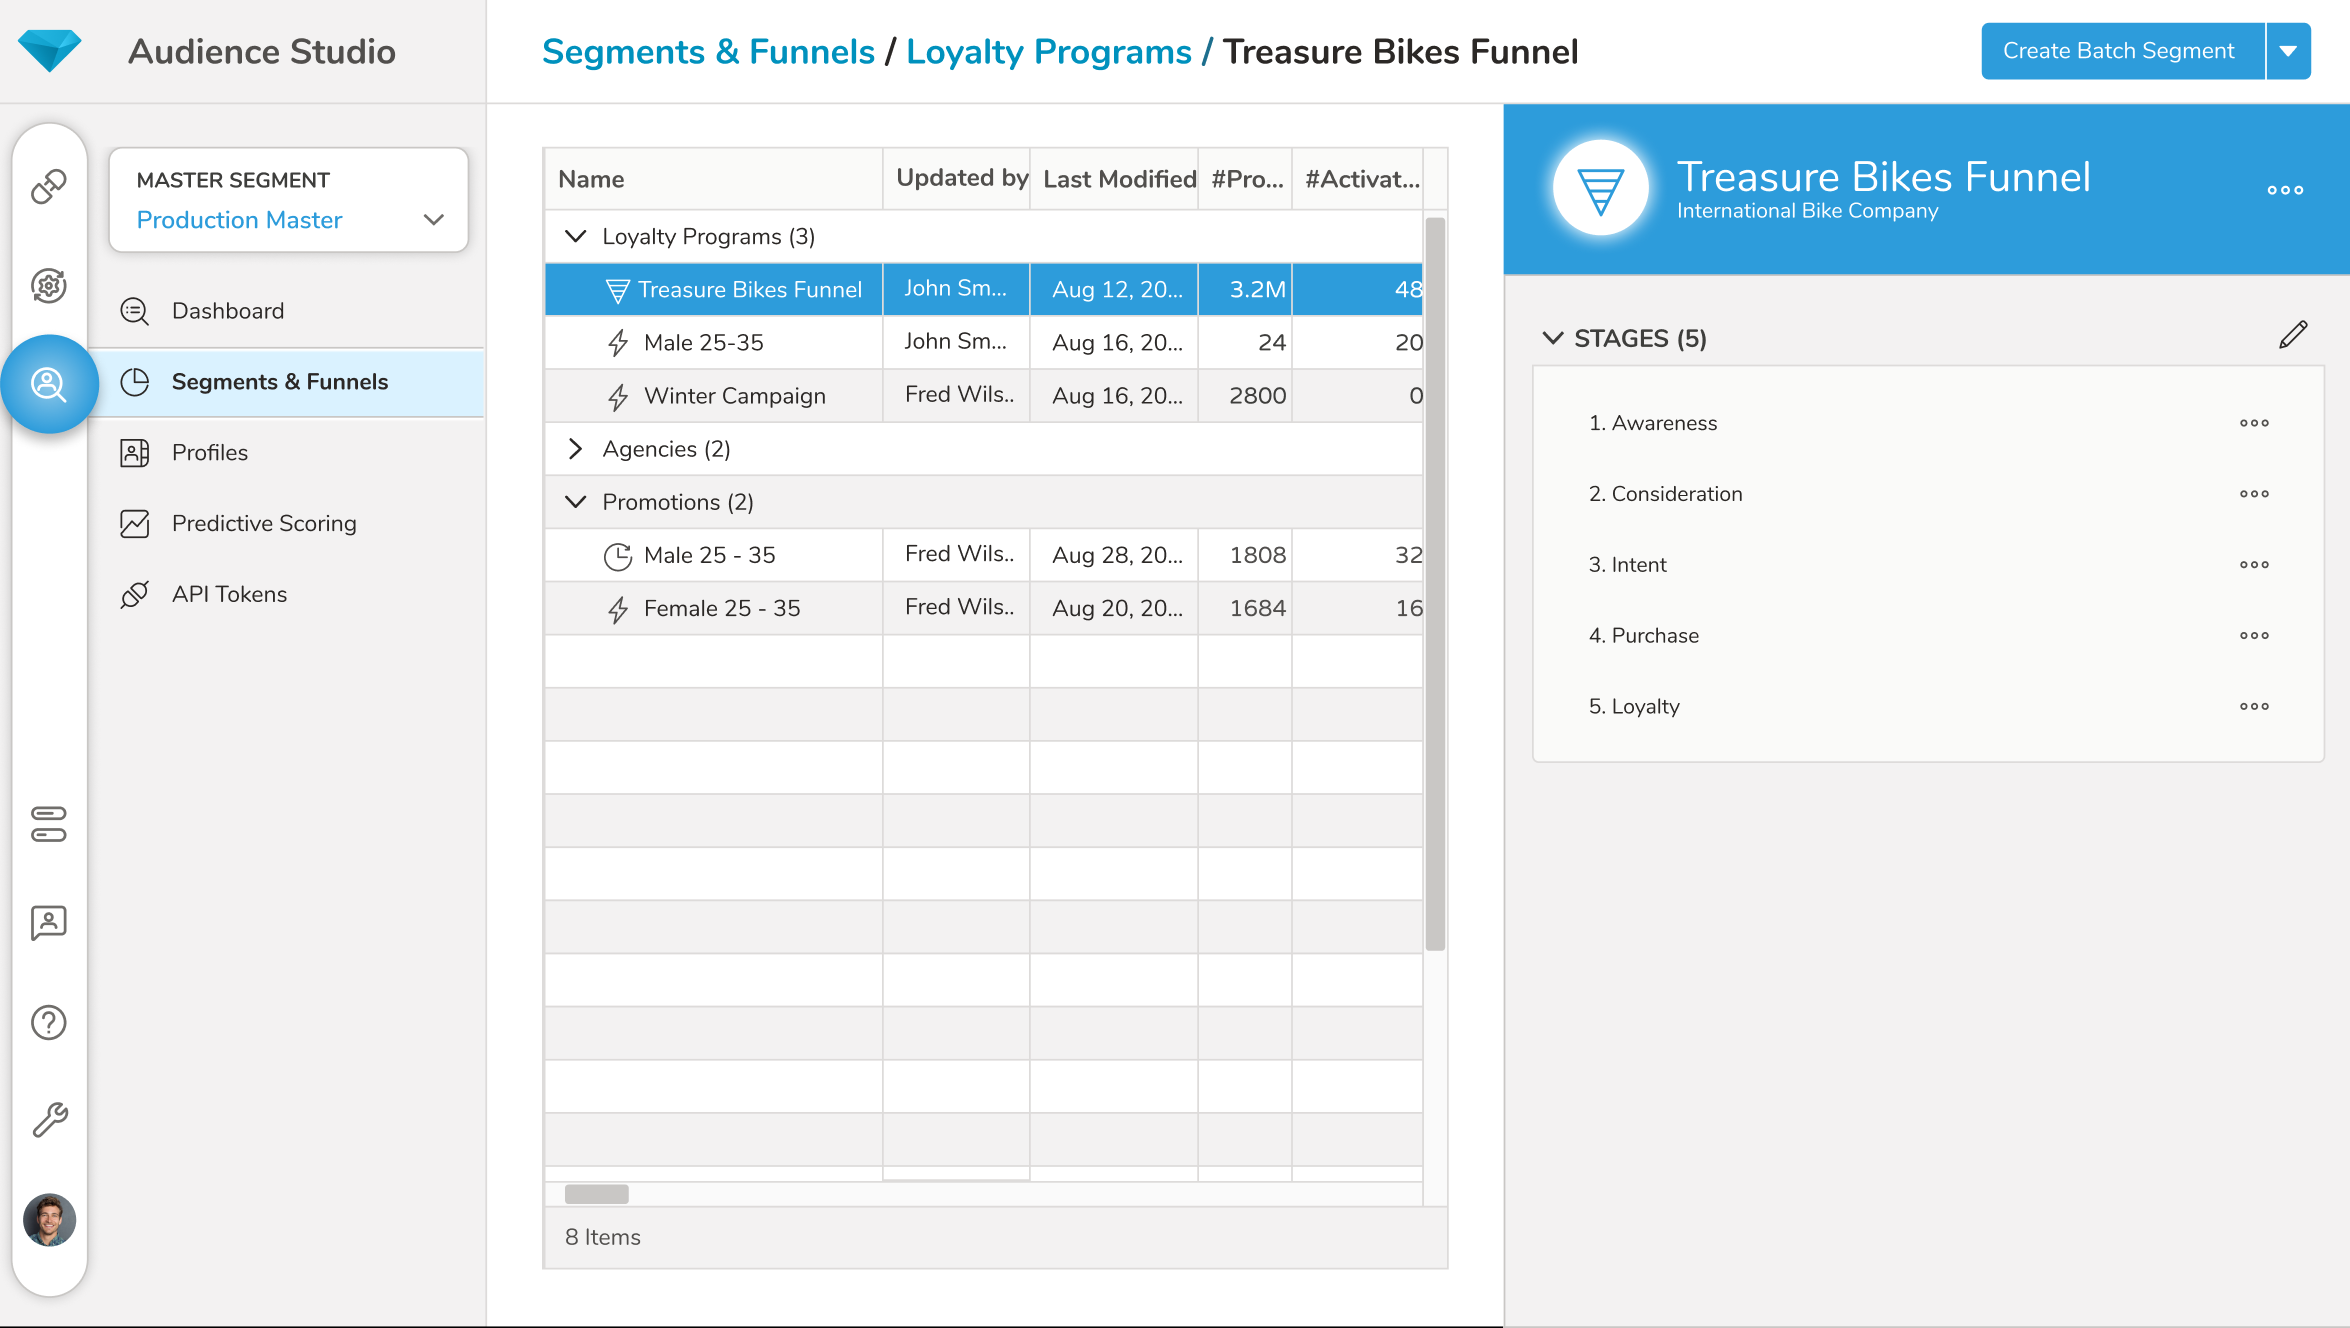
Task: Drag the horizontal scrollbar in the table
Action: coord(596,1192)
